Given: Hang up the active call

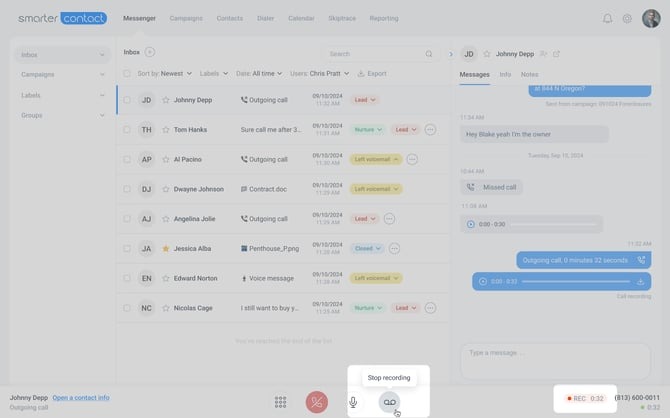Looking at the screenshot, I should (x=317, y=402).
